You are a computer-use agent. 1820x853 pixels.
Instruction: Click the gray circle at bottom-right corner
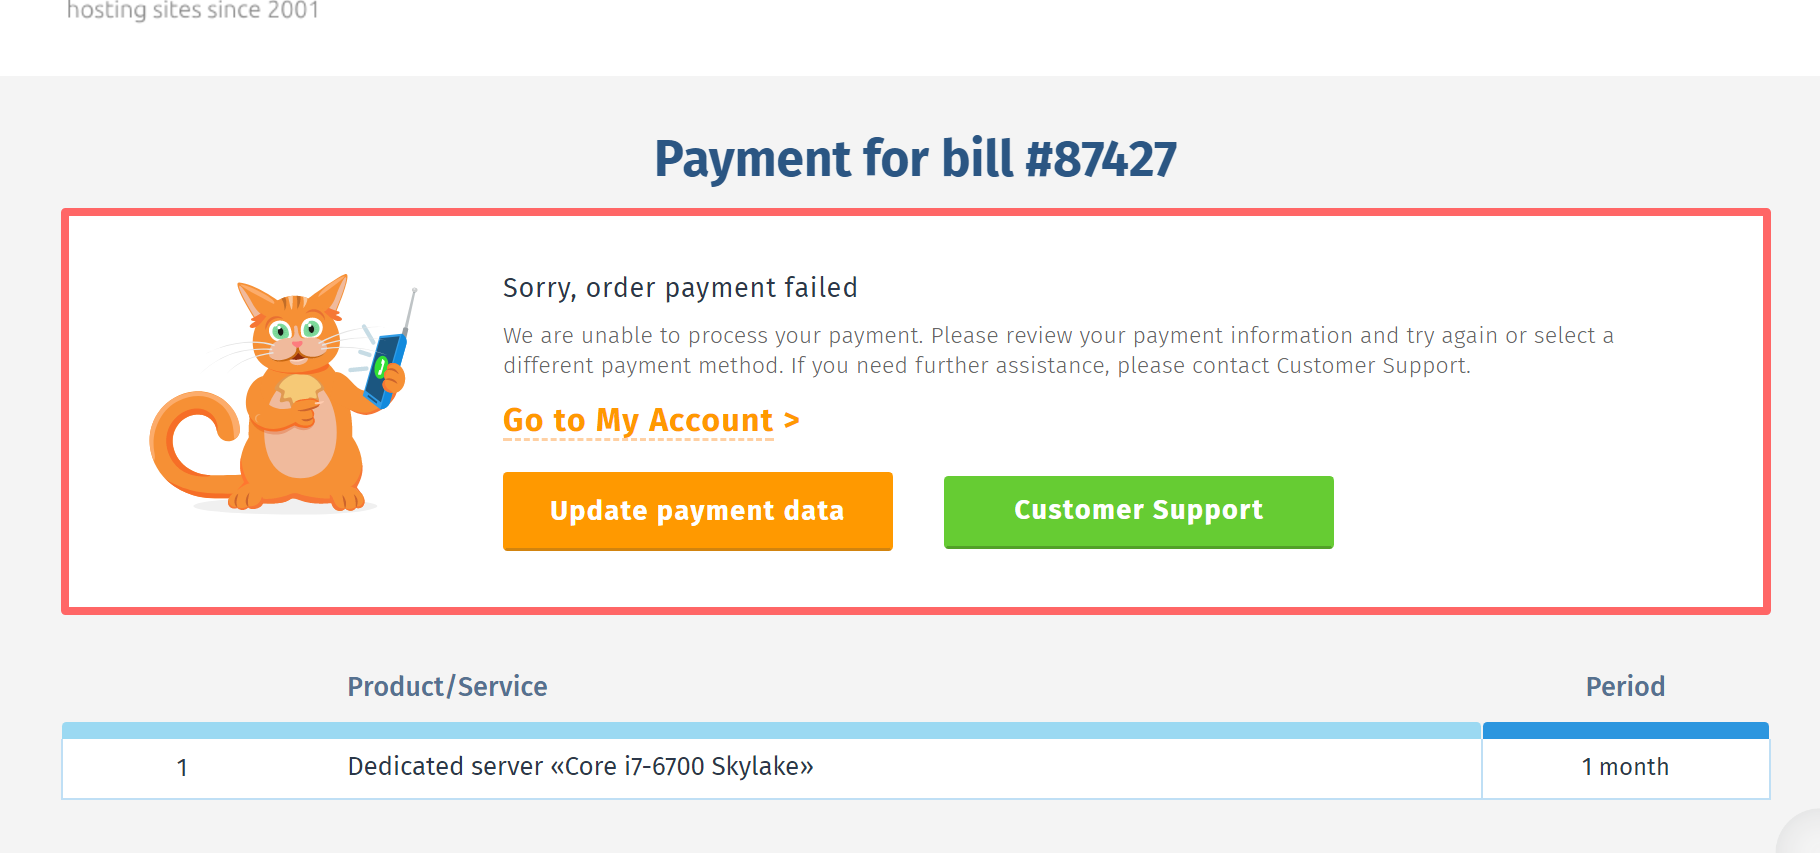coord(1803,837)
